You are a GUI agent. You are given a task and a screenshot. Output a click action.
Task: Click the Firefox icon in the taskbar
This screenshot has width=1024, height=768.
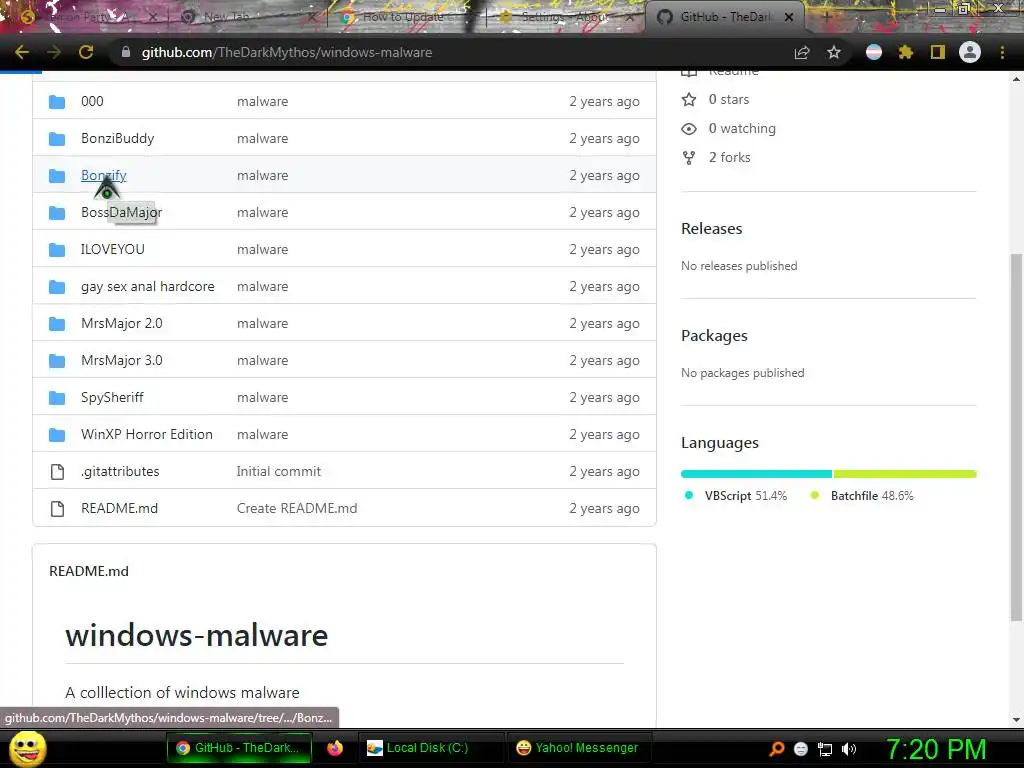335,748
